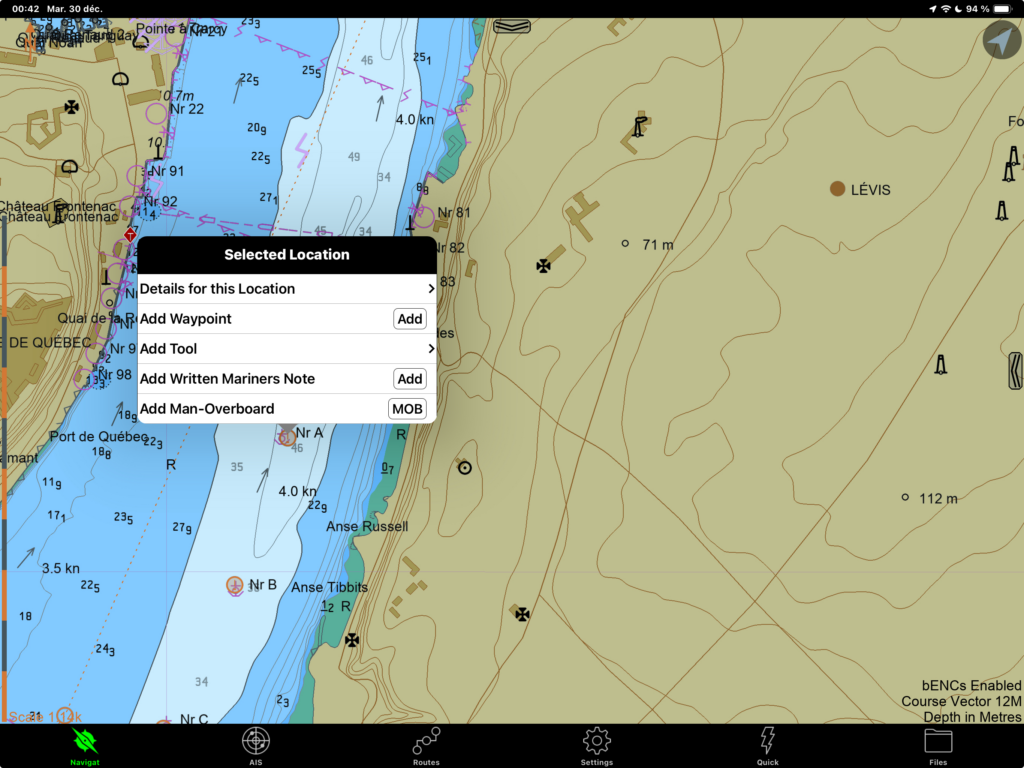Open the AIS tab icon
Viewport: 1024px width, 768px height.
click(256, 742)
